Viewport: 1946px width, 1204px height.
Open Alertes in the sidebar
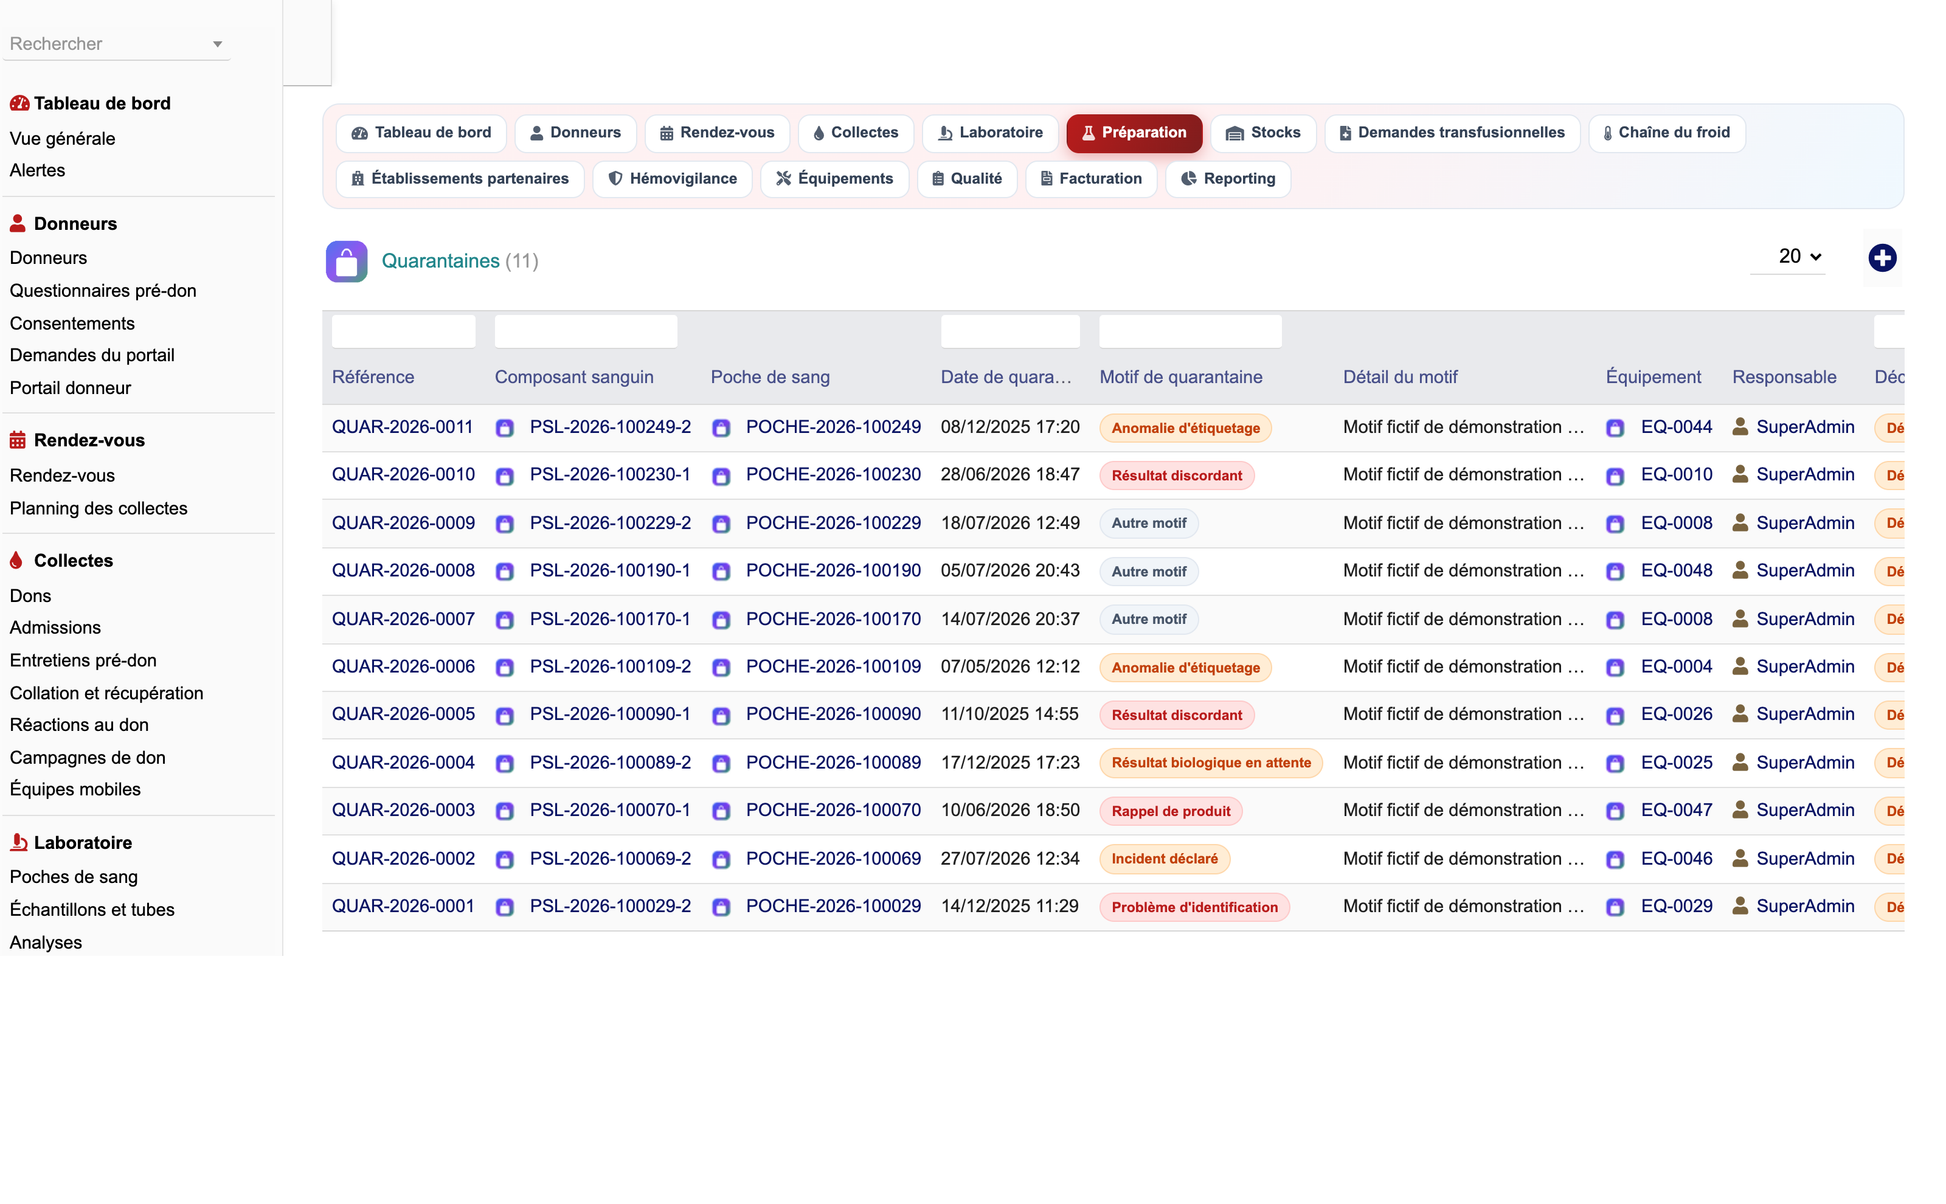pos(37,171)
